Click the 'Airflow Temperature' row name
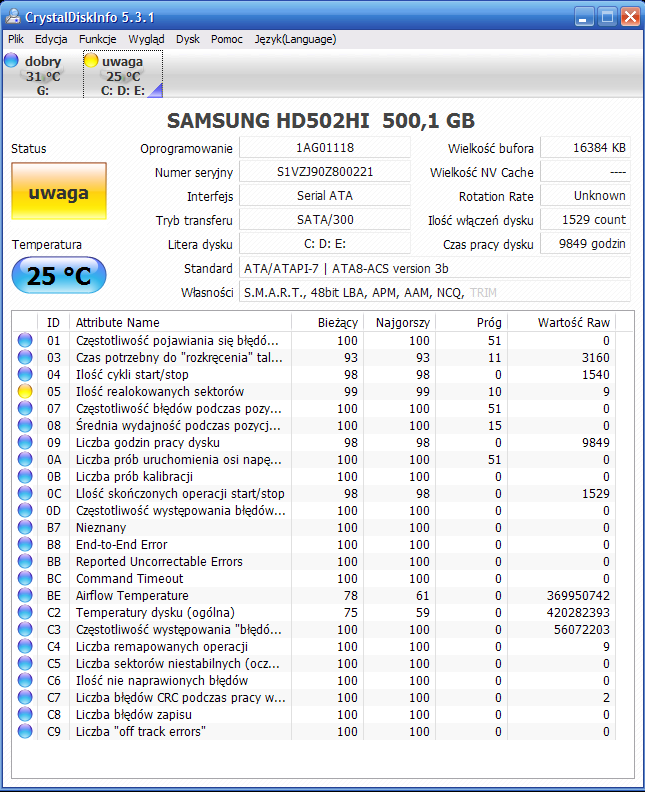Screen dimensions: 645x792 pyautogui.click(x=132, y=596)
